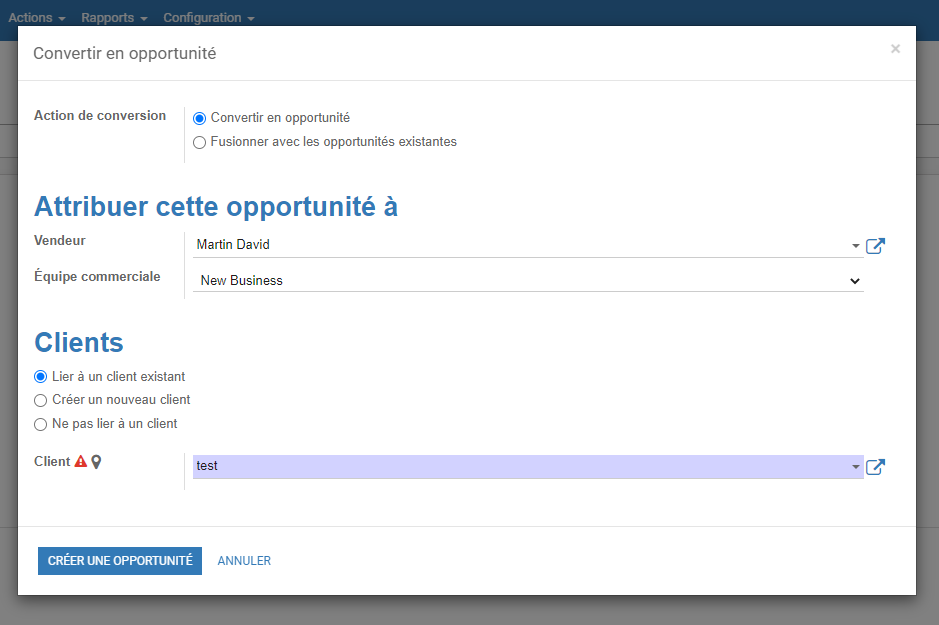939x625 pixels.
Task: Close the dialog with the X icon
Action: pyautogui.click(x=895, y=48)
